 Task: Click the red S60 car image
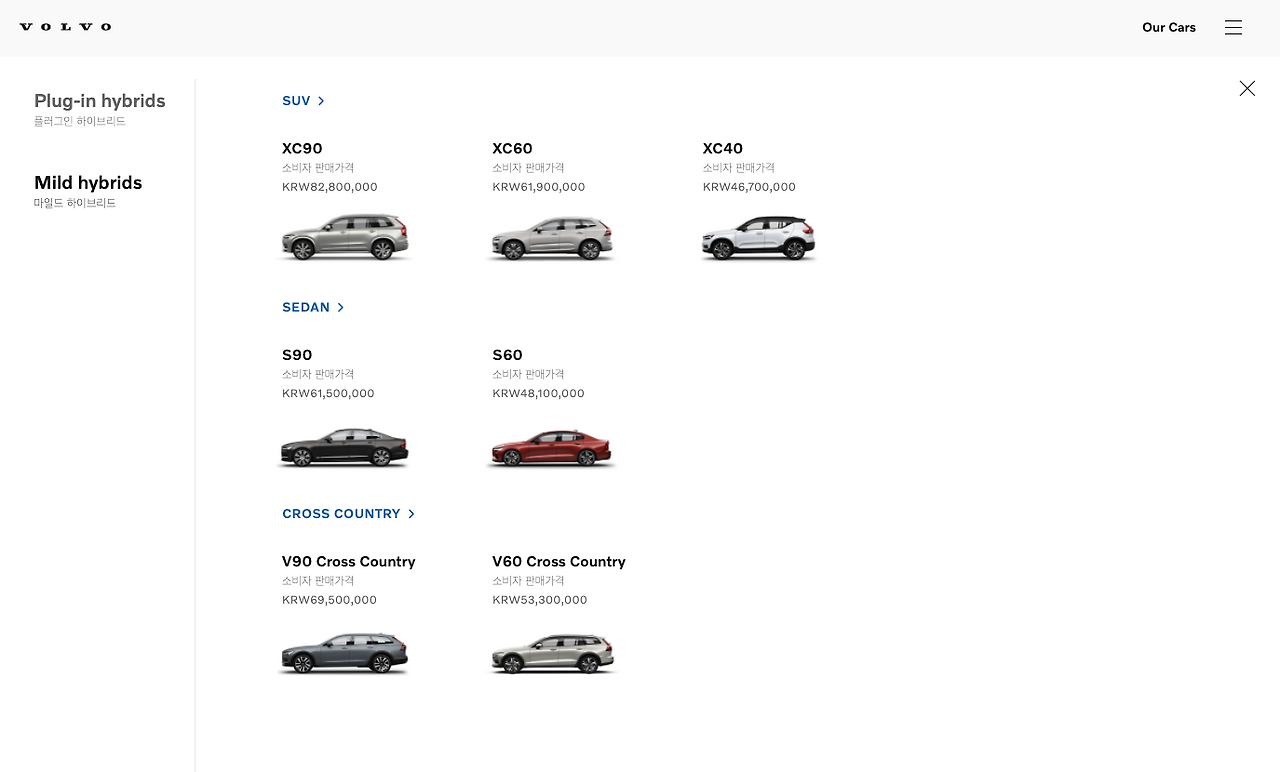coord(552,447)
